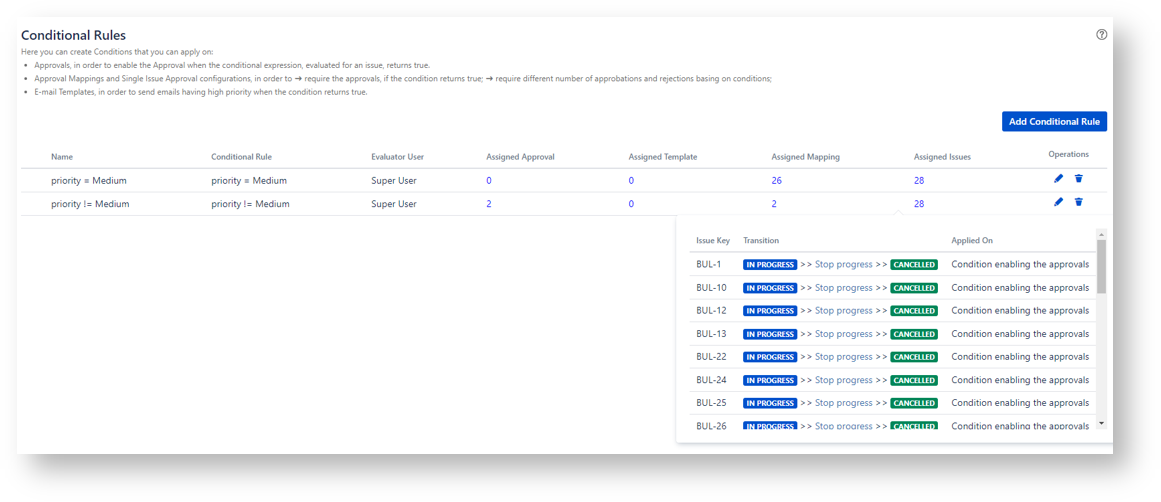The image size is (1161, 502).
Task: Click the BUL-24 issue key
Action: point(711,380)
